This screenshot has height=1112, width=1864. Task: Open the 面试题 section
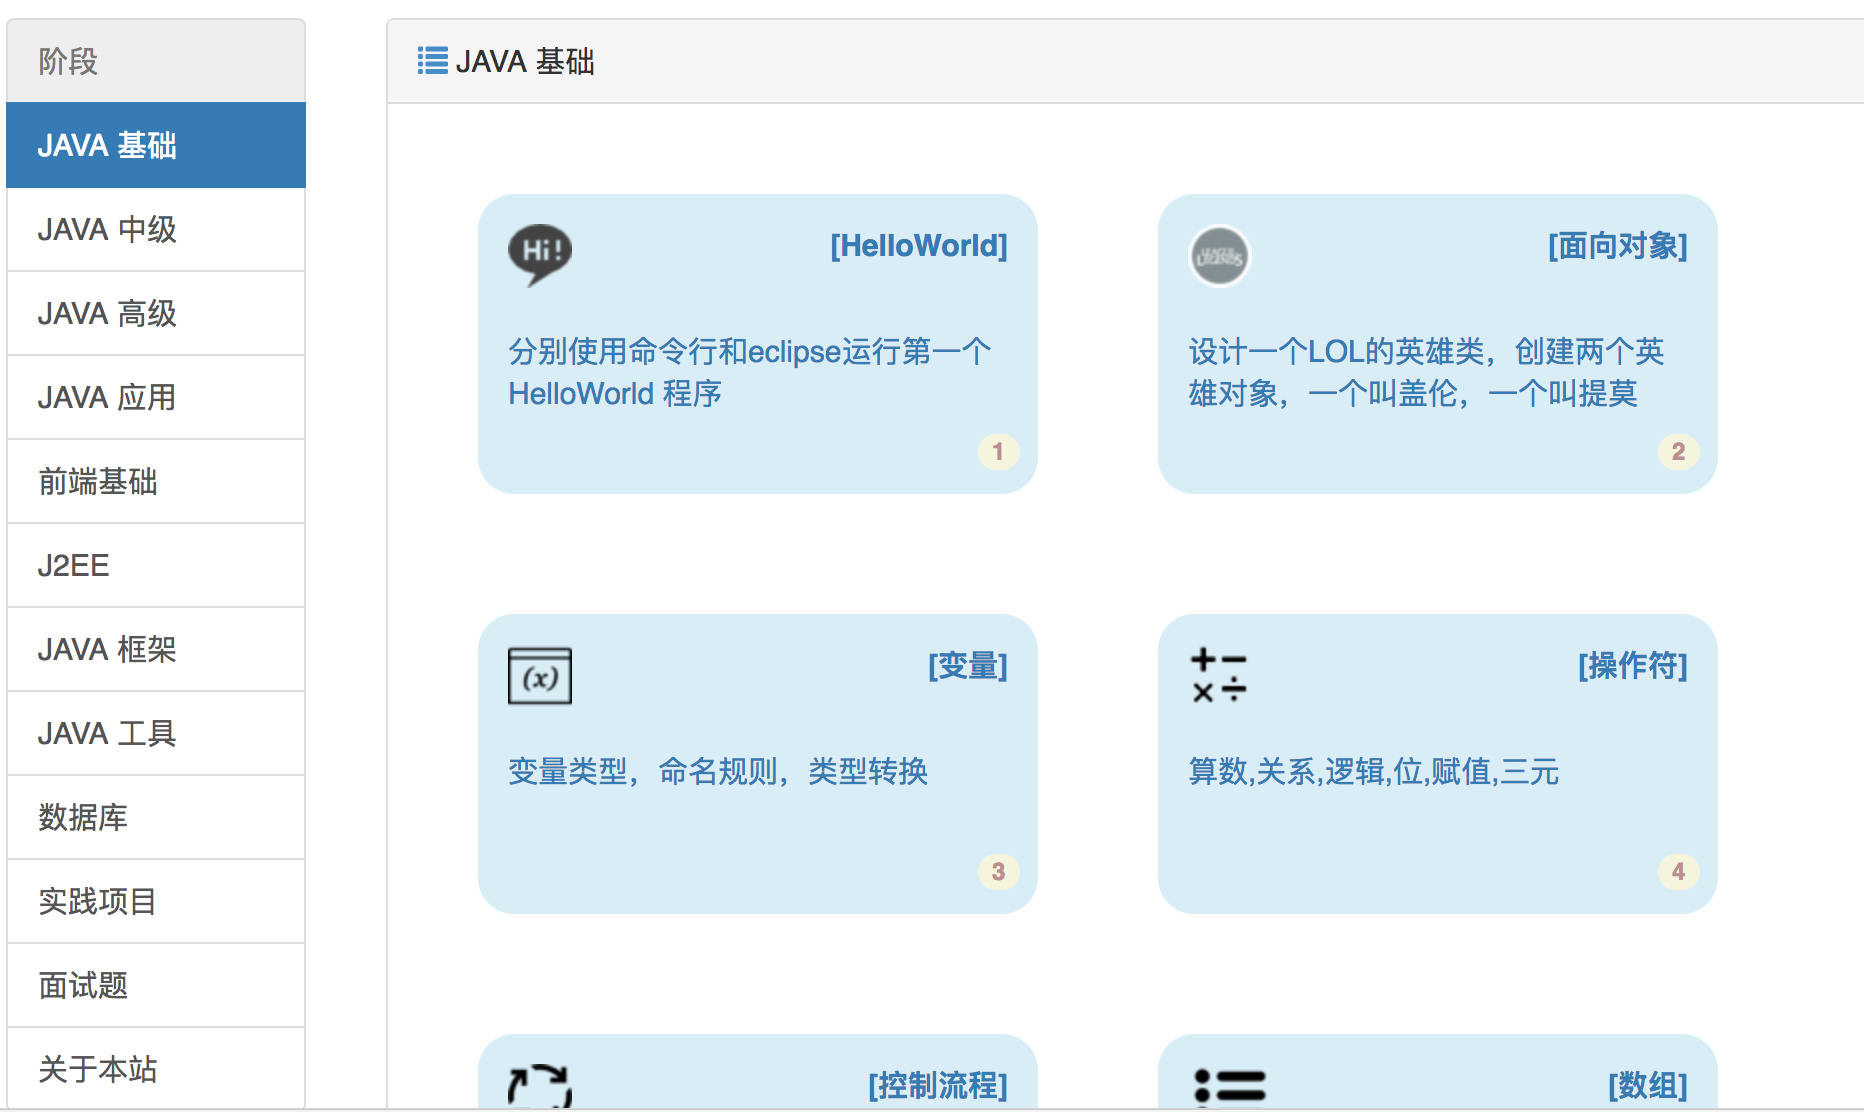click(82, 985)
